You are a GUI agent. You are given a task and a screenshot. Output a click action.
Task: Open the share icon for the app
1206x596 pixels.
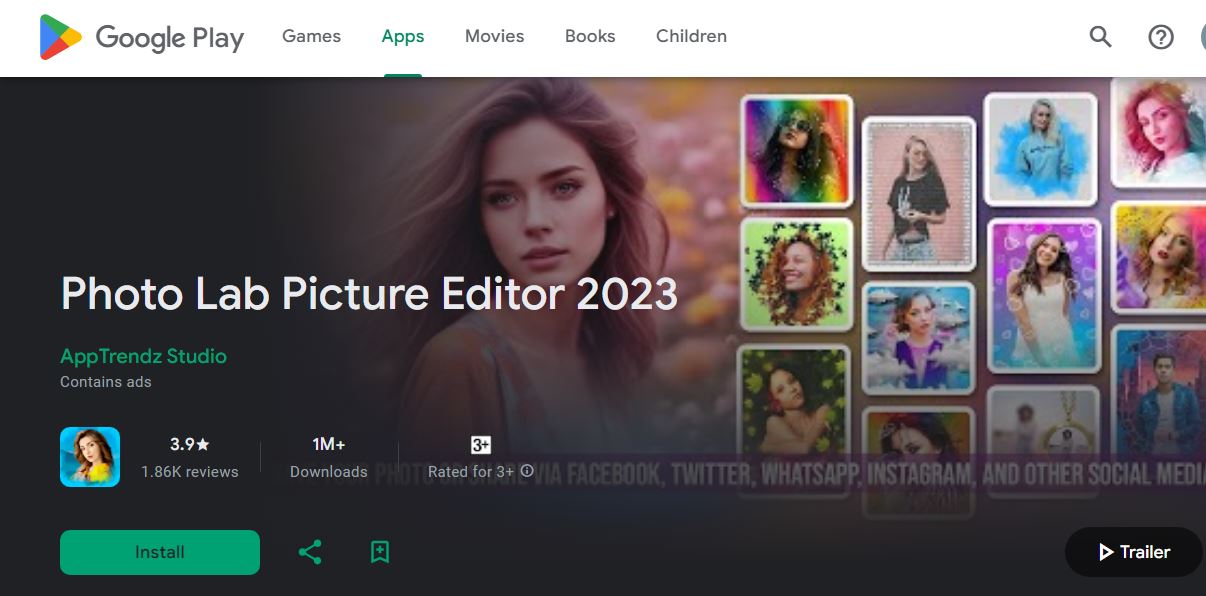pyautogui.click(x=310, y=551)
